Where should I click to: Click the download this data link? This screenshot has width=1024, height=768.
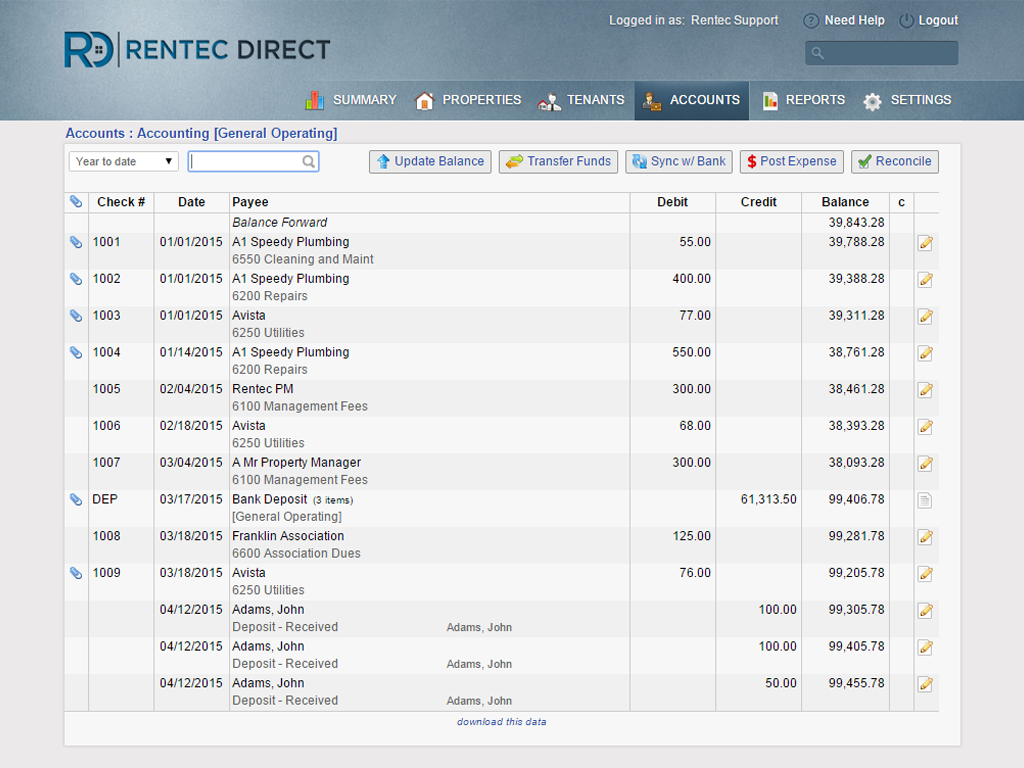(501, 722)
